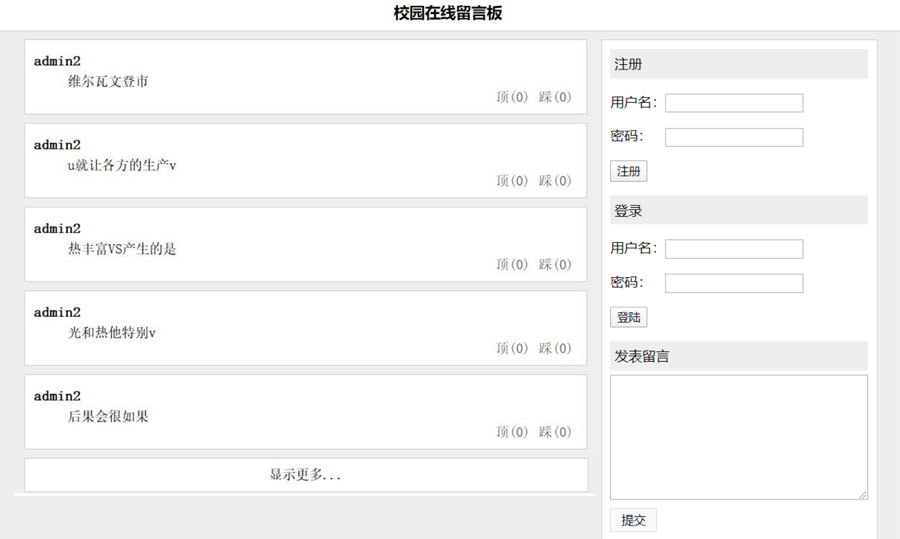900x539 pixels.
Task: Click message text 热丰富VS产生的是
Action: coord(122,249)
